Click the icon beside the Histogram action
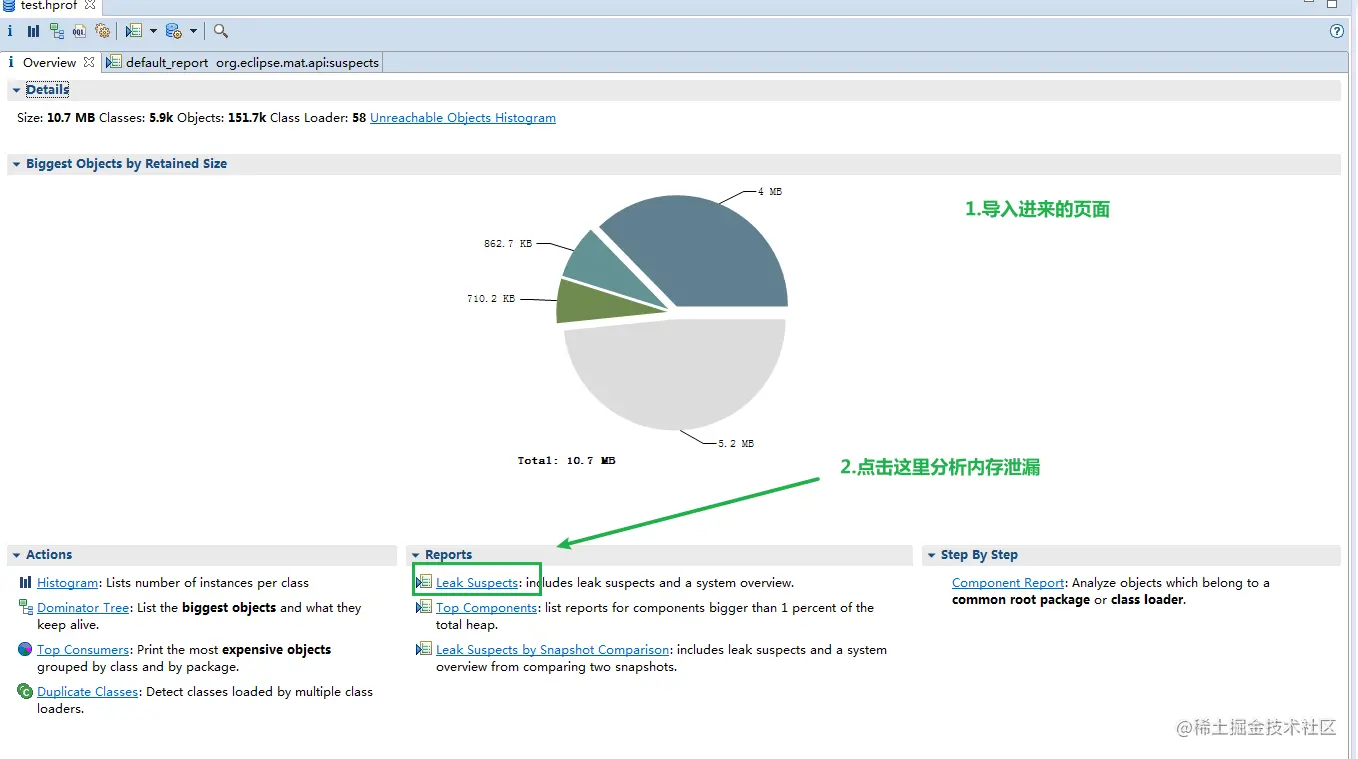This screenshot has width=1358, height=759. point(25,582)
